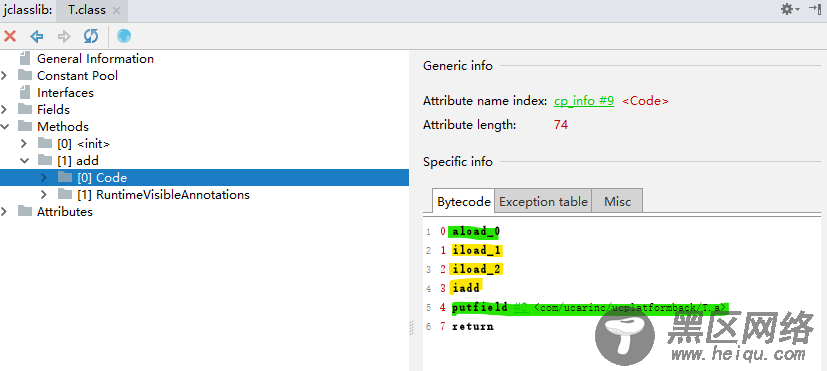Click the <Code> attribute name text

(646, 101)
